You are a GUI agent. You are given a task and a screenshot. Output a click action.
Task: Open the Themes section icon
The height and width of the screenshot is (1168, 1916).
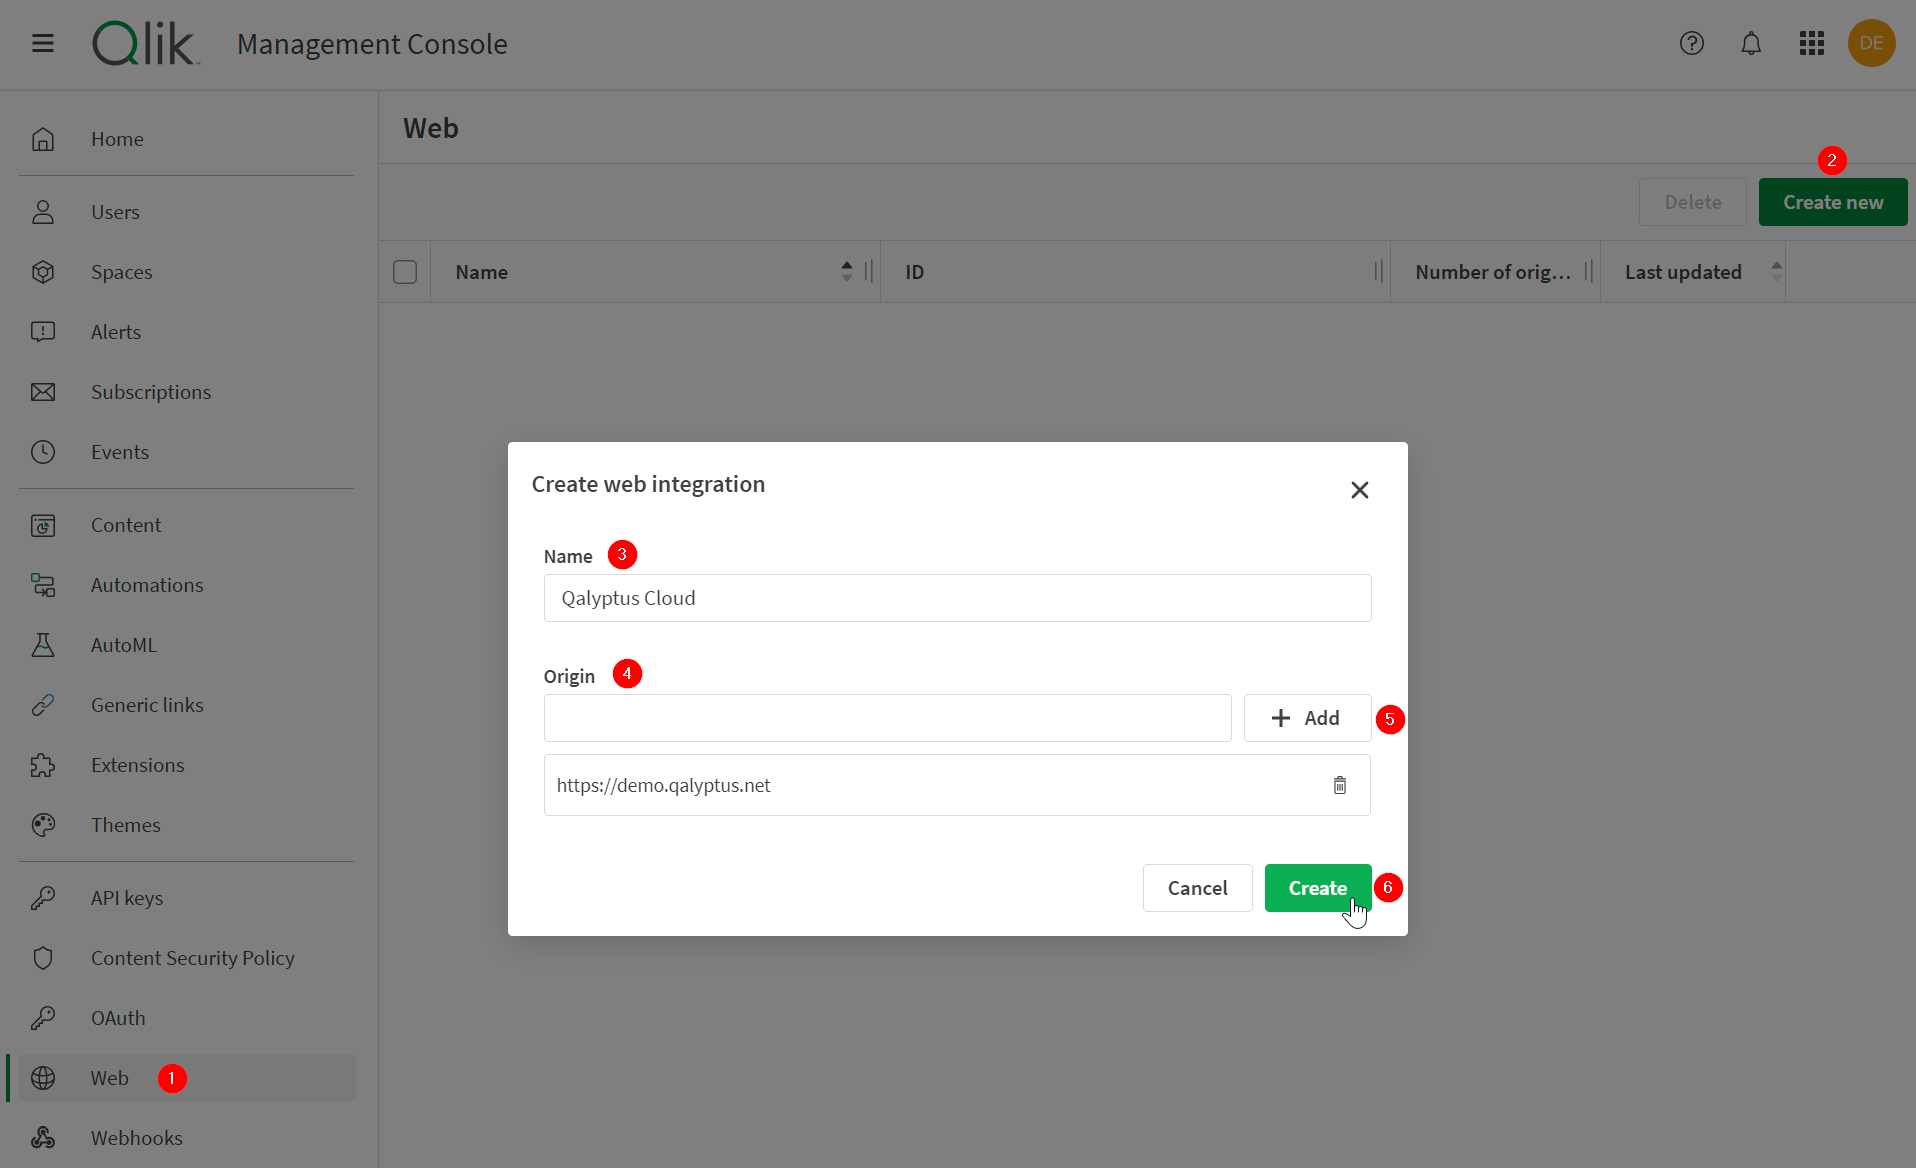[x=43, y=824]
